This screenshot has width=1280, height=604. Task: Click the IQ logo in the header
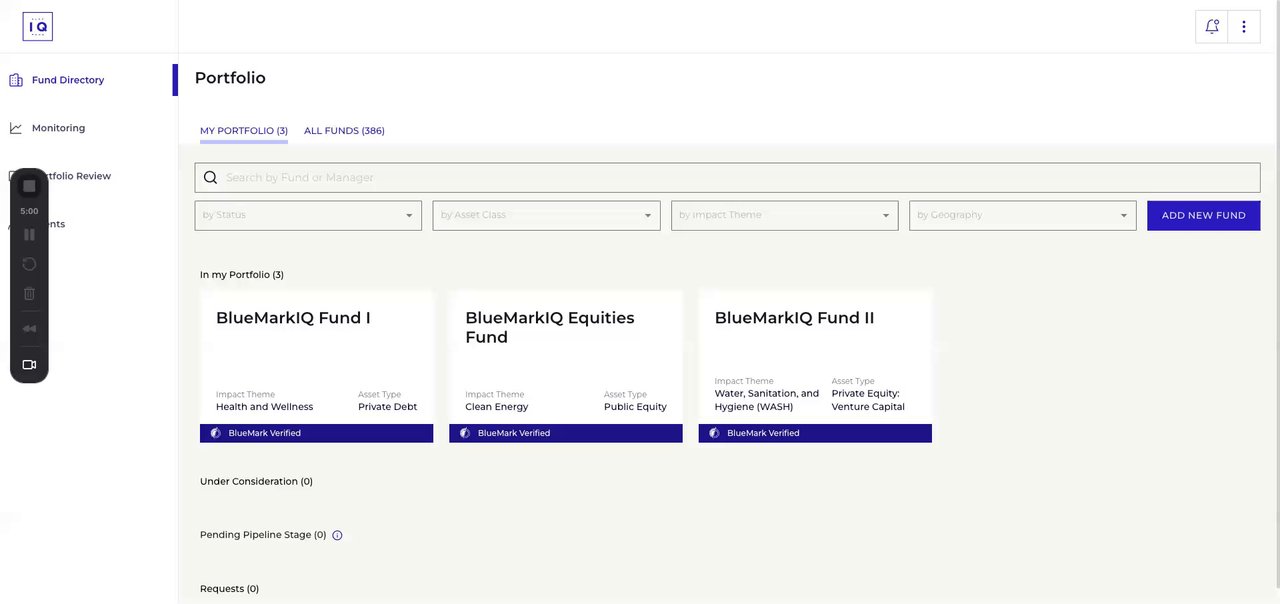(37, 27)
